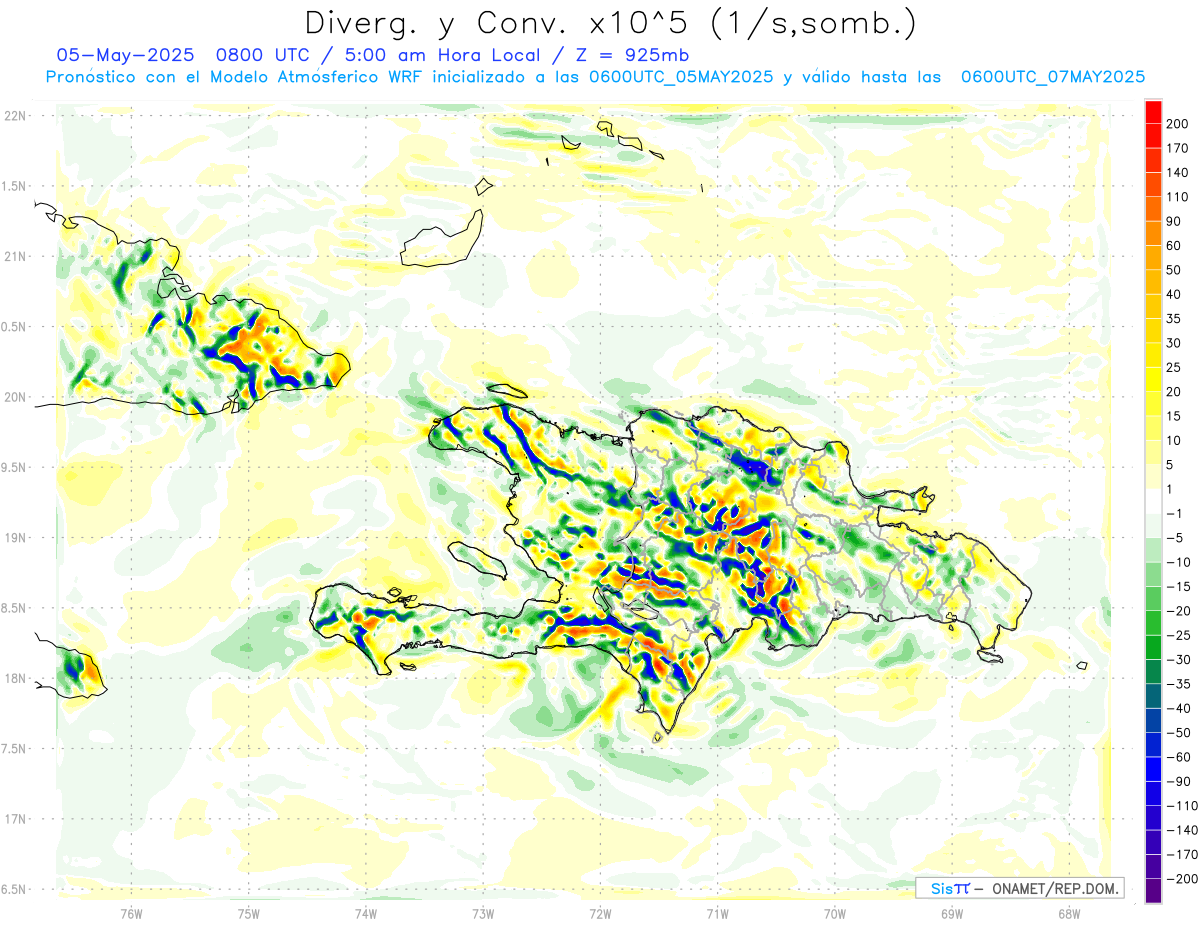
Task: Click the positive '30' colorbar label
Action: [x=1174, y=343]
